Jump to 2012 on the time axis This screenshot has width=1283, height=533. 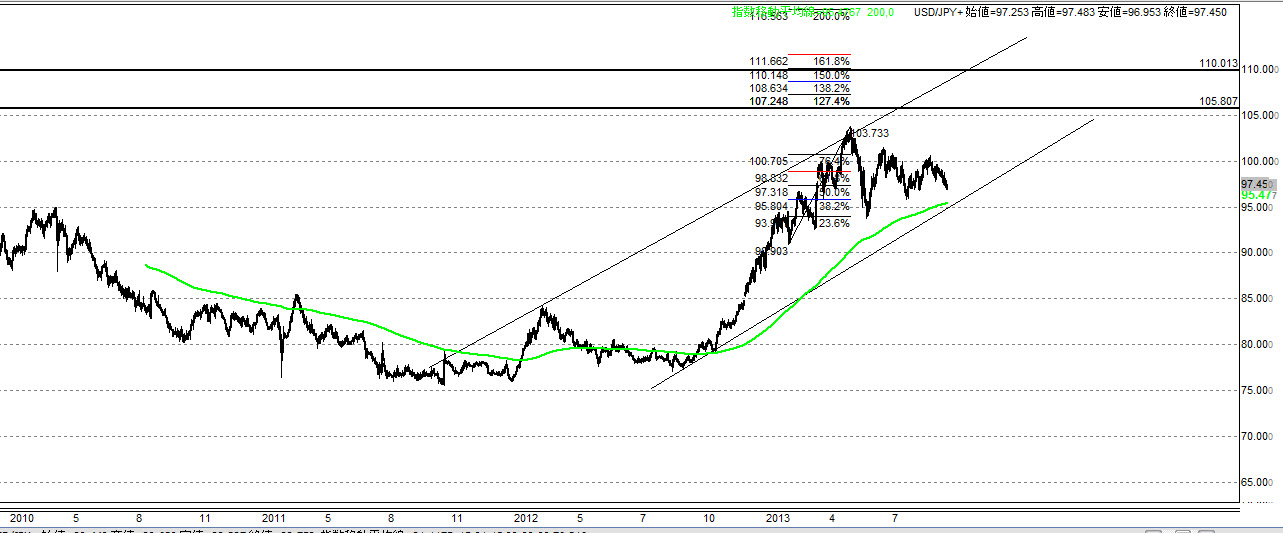[x=526, y=518]
